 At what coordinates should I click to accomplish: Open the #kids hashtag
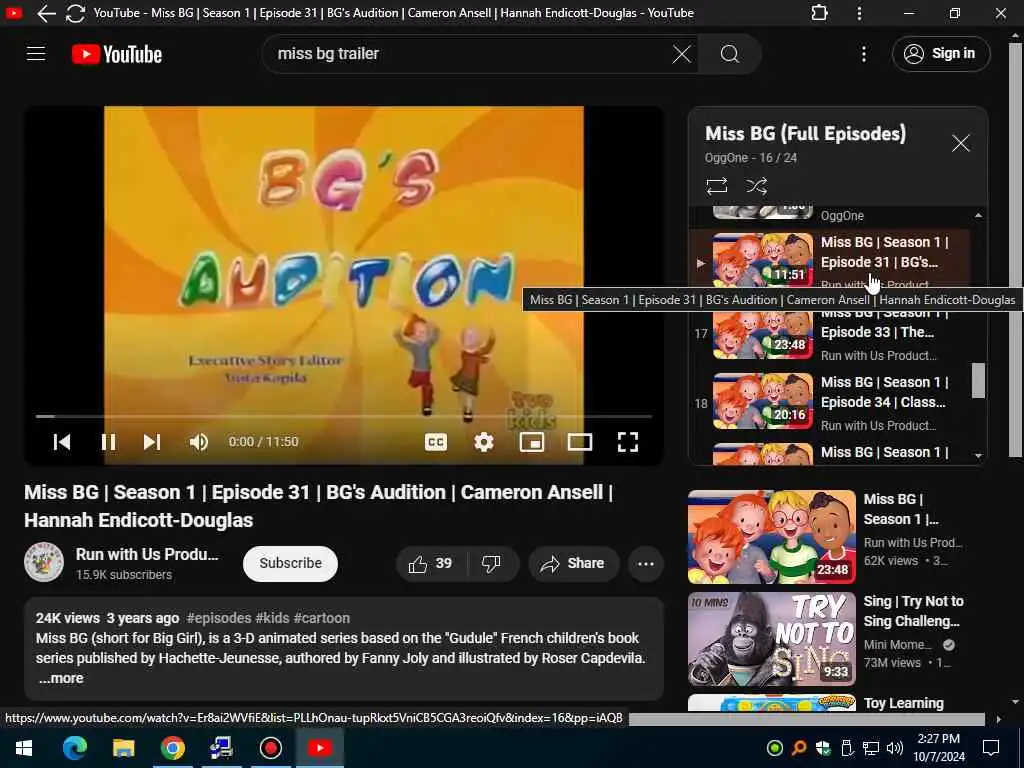tap(272, 618)
